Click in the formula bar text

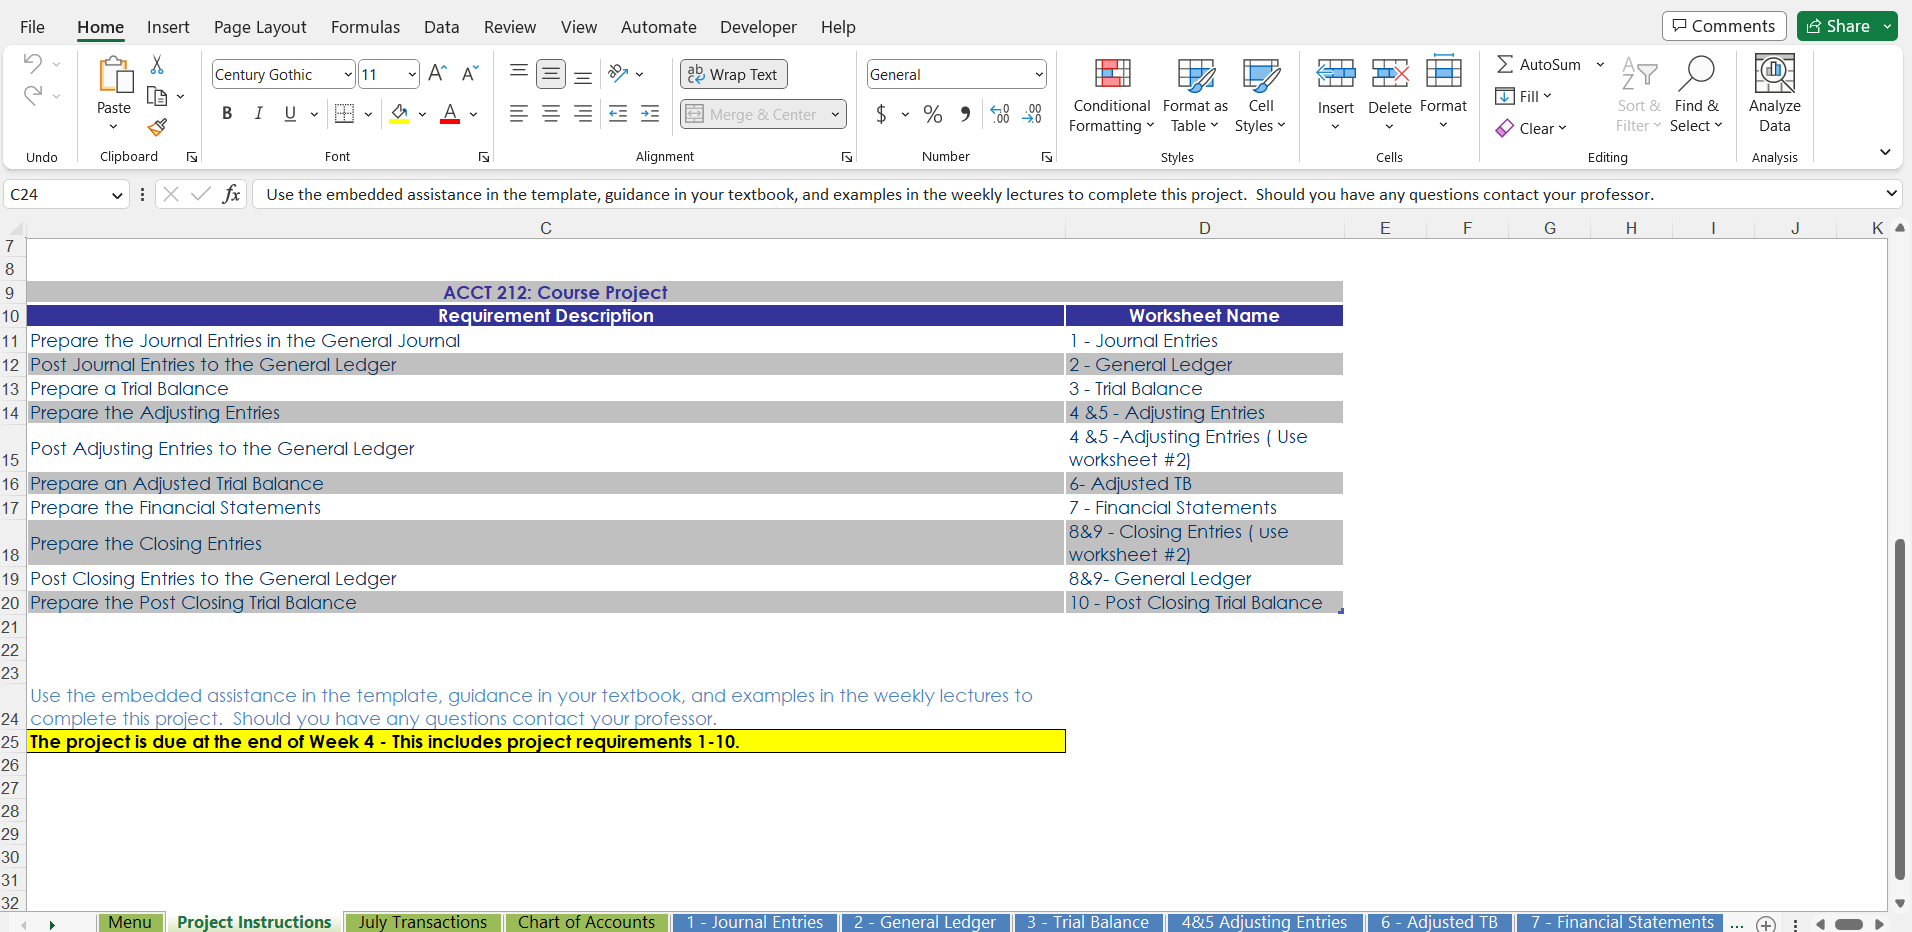(x=960, y=194)
